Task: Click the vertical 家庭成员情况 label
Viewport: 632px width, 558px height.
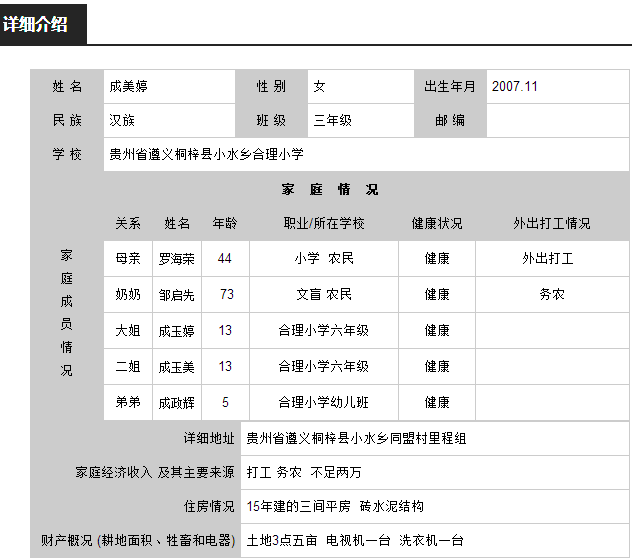Action: (67, 312)
